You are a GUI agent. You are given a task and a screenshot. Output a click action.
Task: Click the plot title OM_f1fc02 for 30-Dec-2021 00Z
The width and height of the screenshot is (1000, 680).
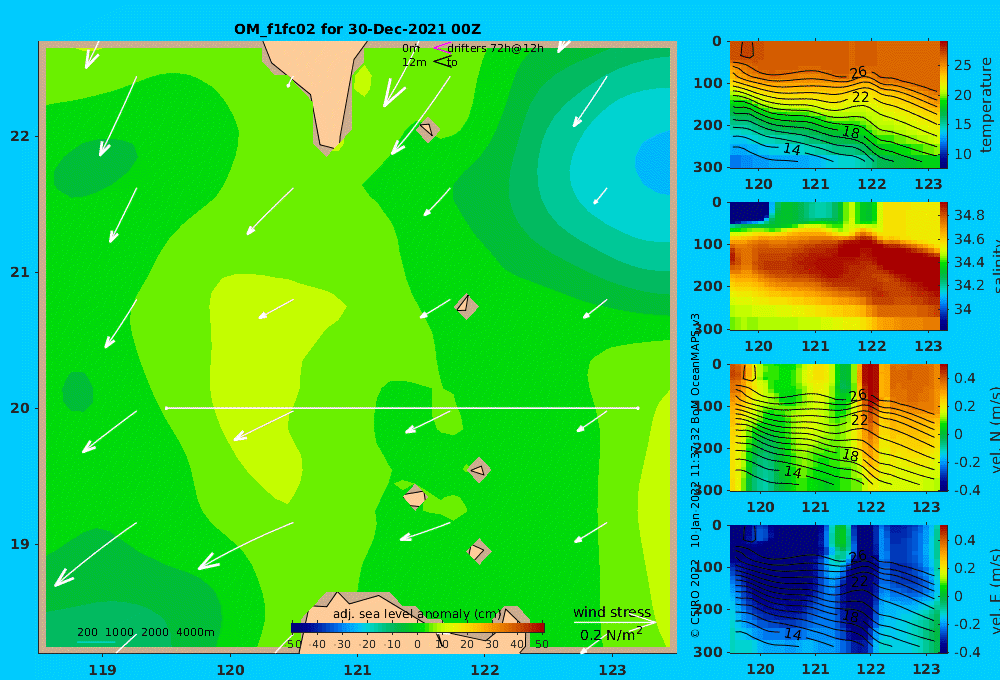pos(357,29)
